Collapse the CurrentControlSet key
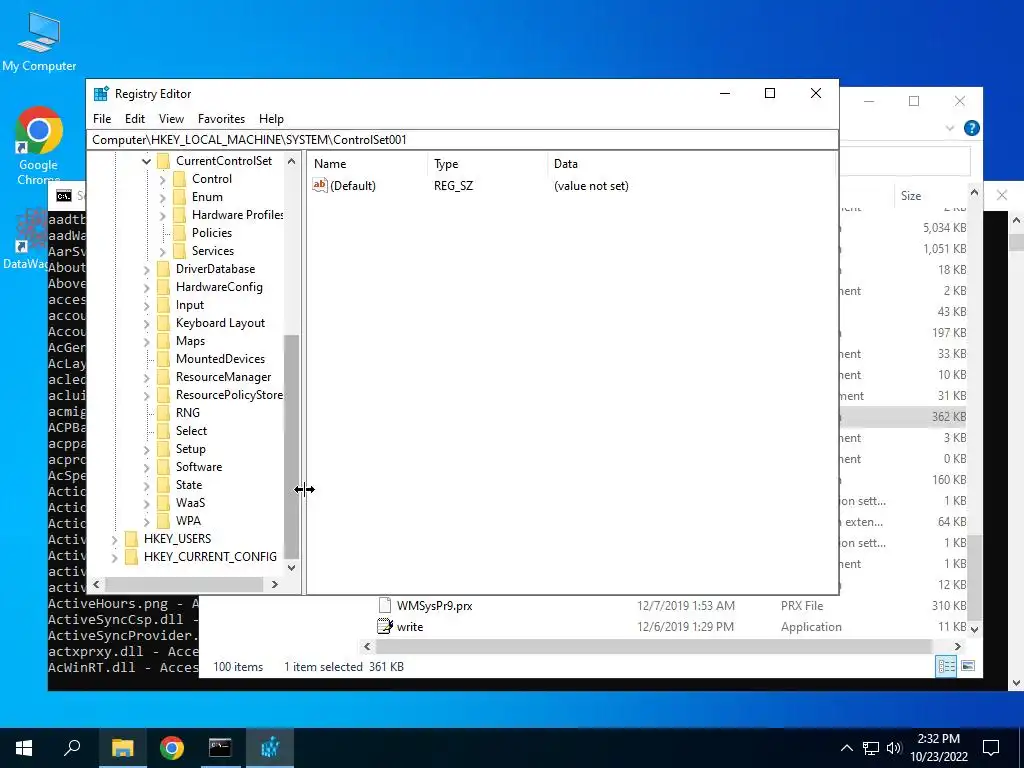This screenshot has width=1024, height=768. (146, 161)
